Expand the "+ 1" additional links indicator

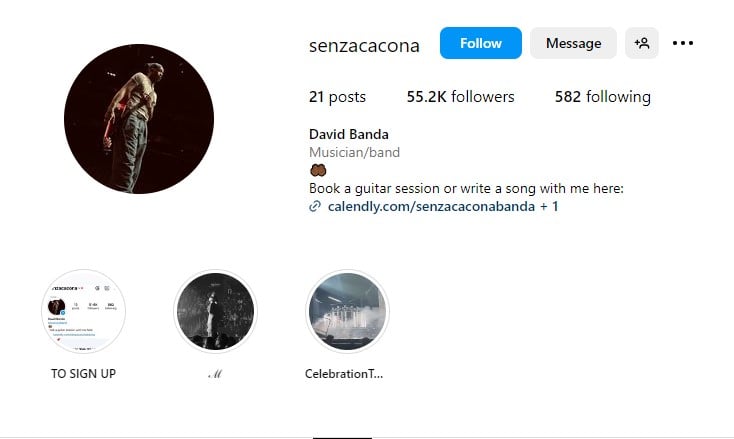(550, 206)
